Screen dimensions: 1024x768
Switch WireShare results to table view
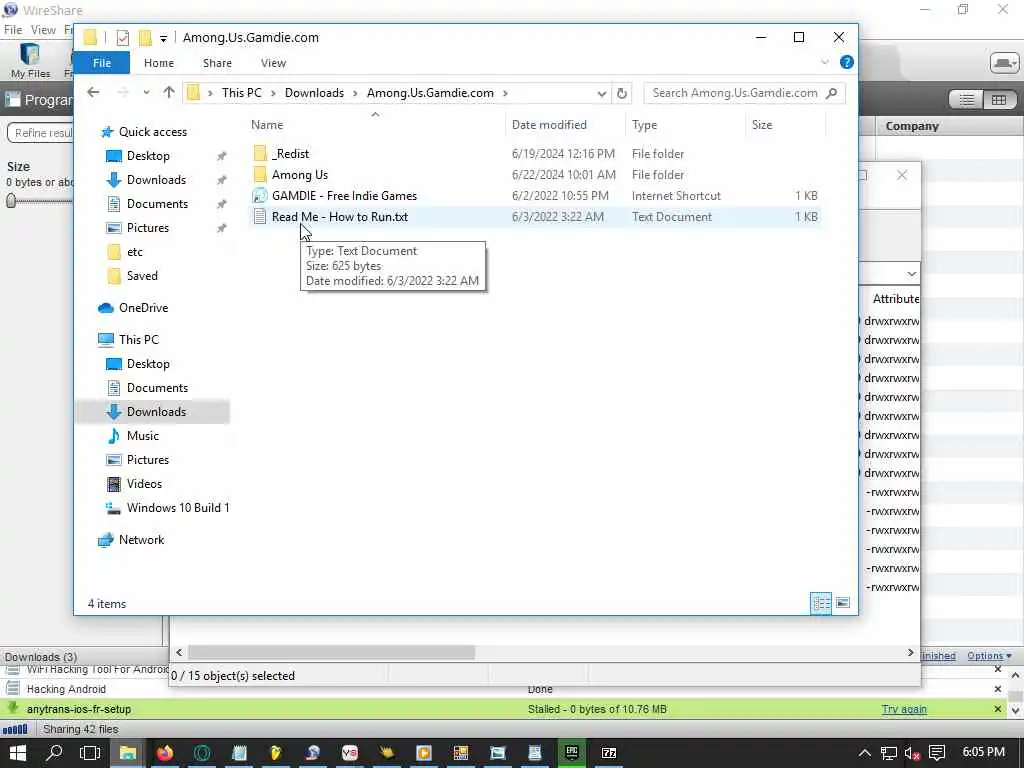pos(999,99)
